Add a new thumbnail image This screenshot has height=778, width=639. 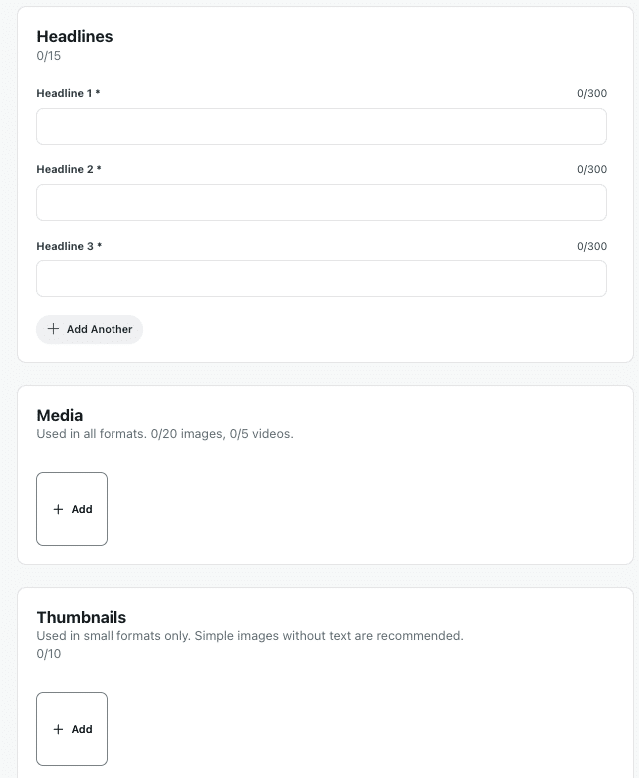[72, 729]
